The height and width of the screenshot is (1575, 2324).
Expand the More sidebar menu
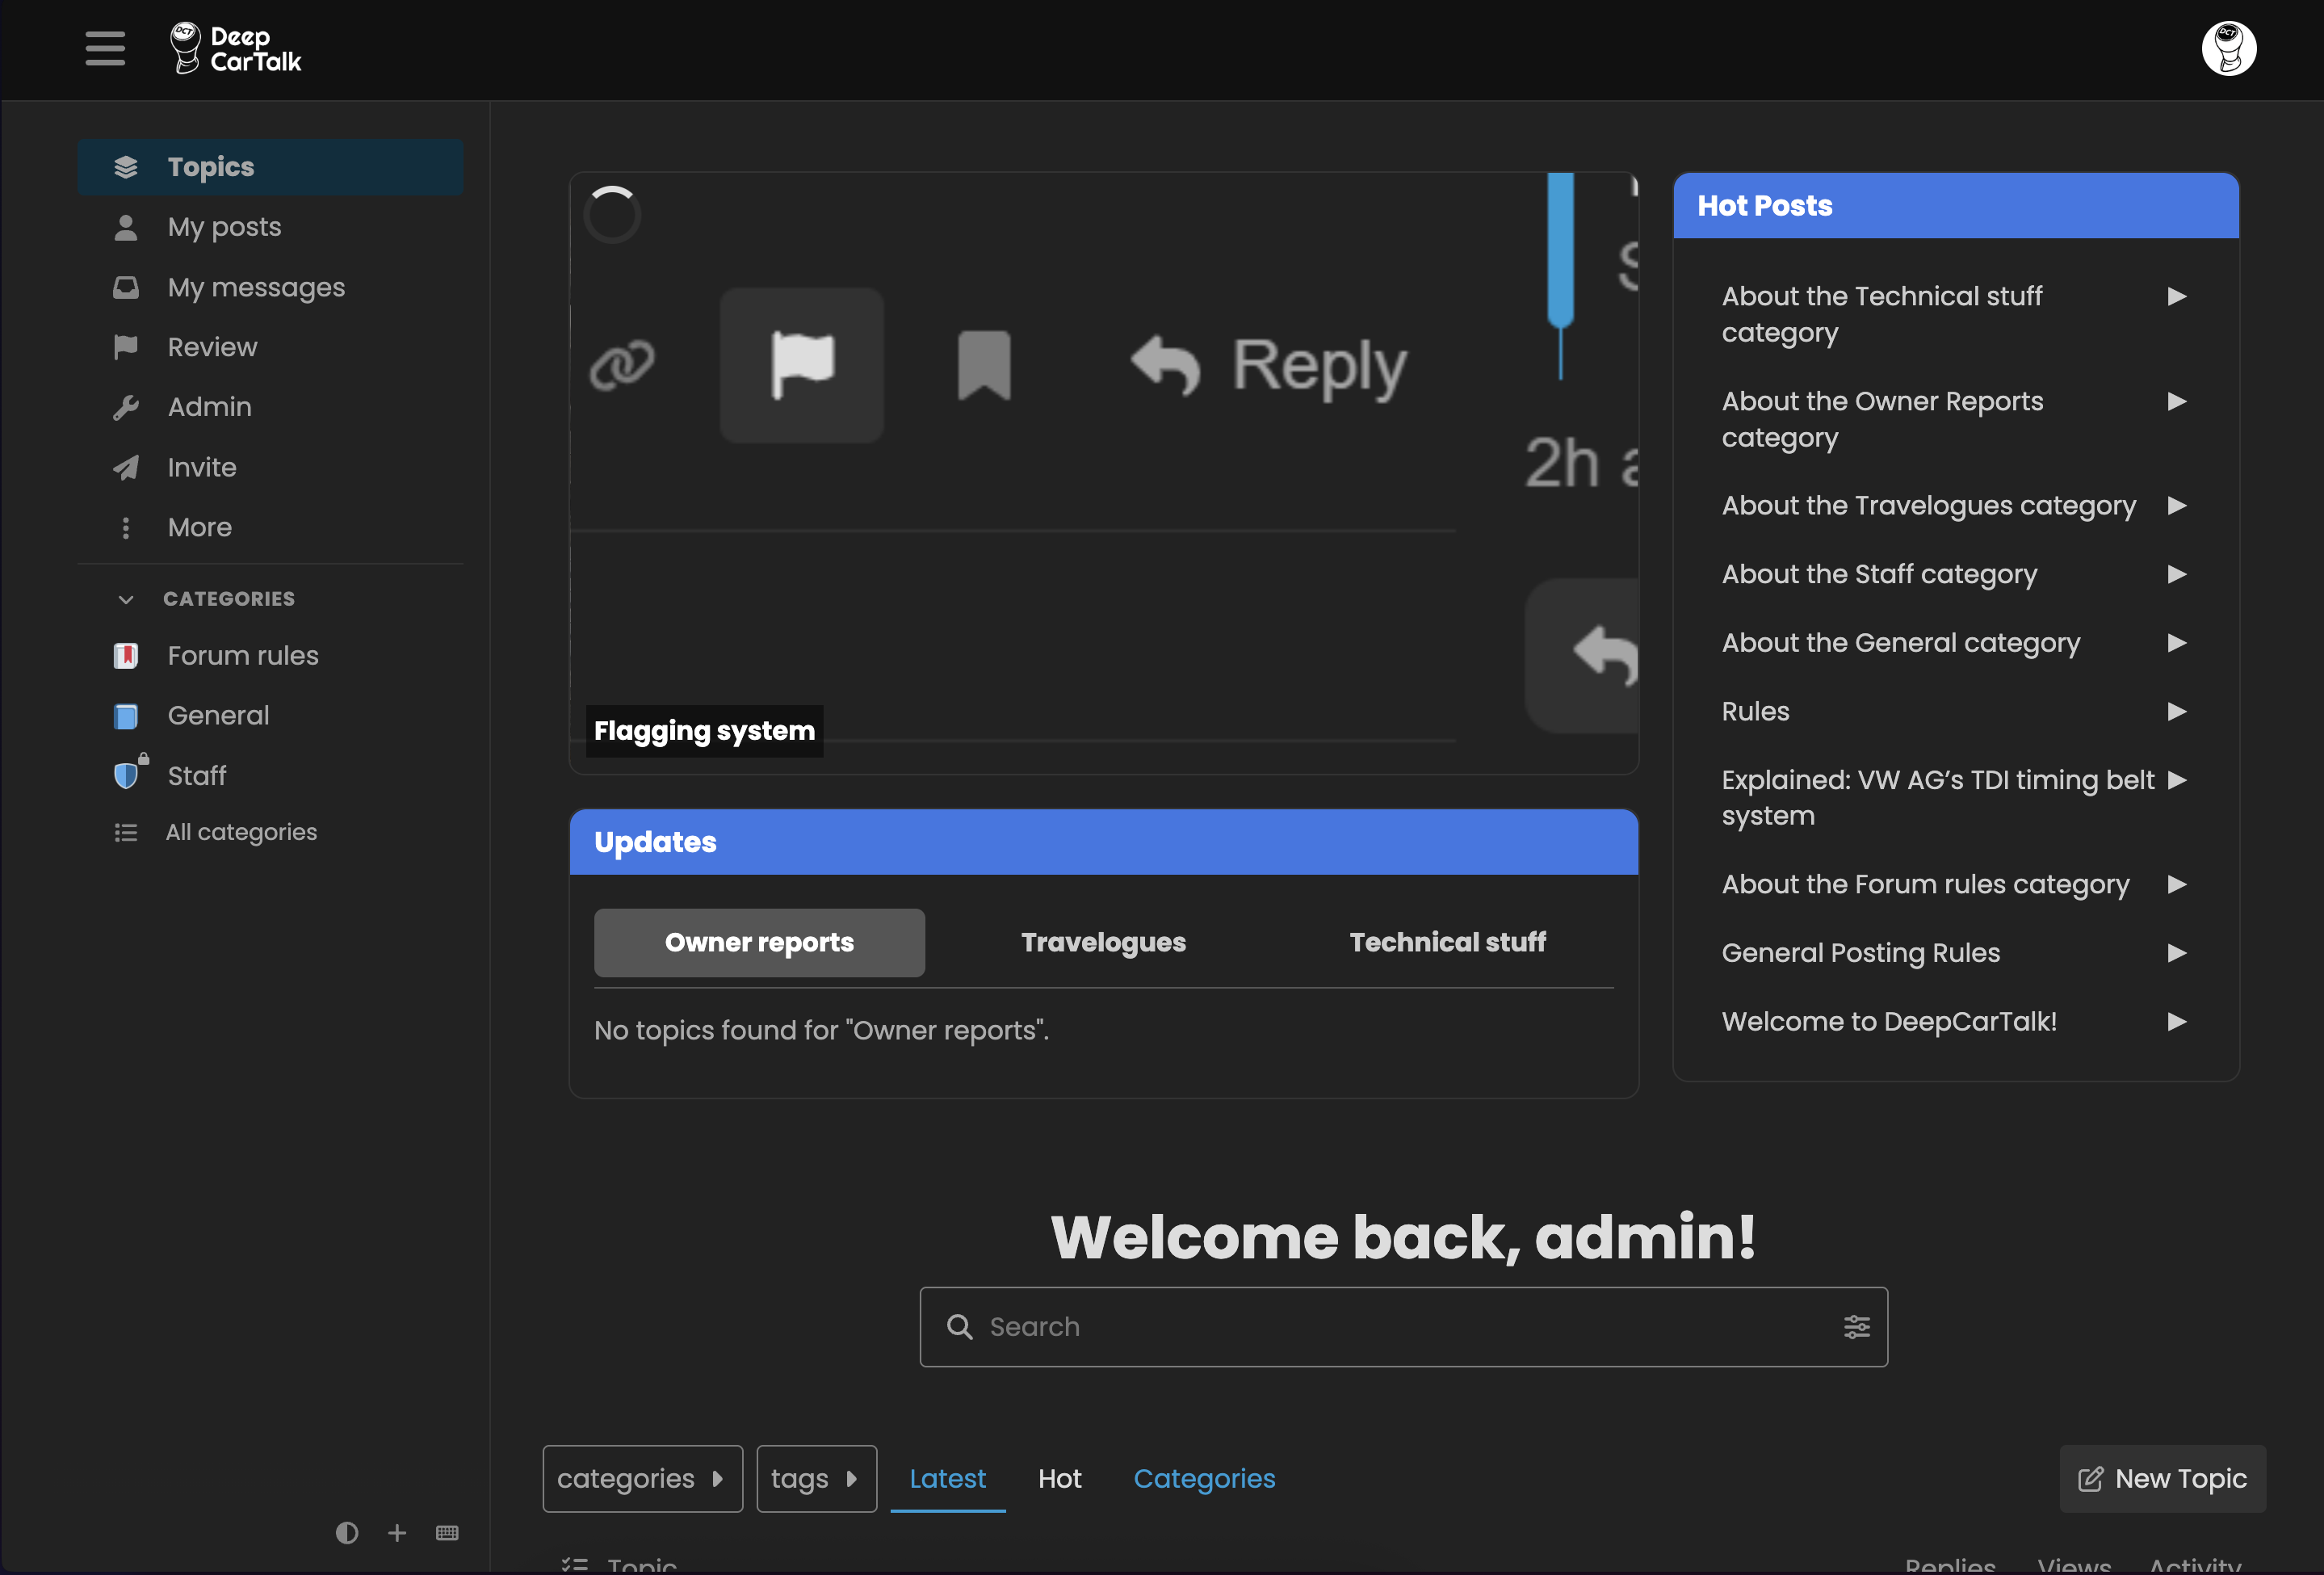click(199, 527)
